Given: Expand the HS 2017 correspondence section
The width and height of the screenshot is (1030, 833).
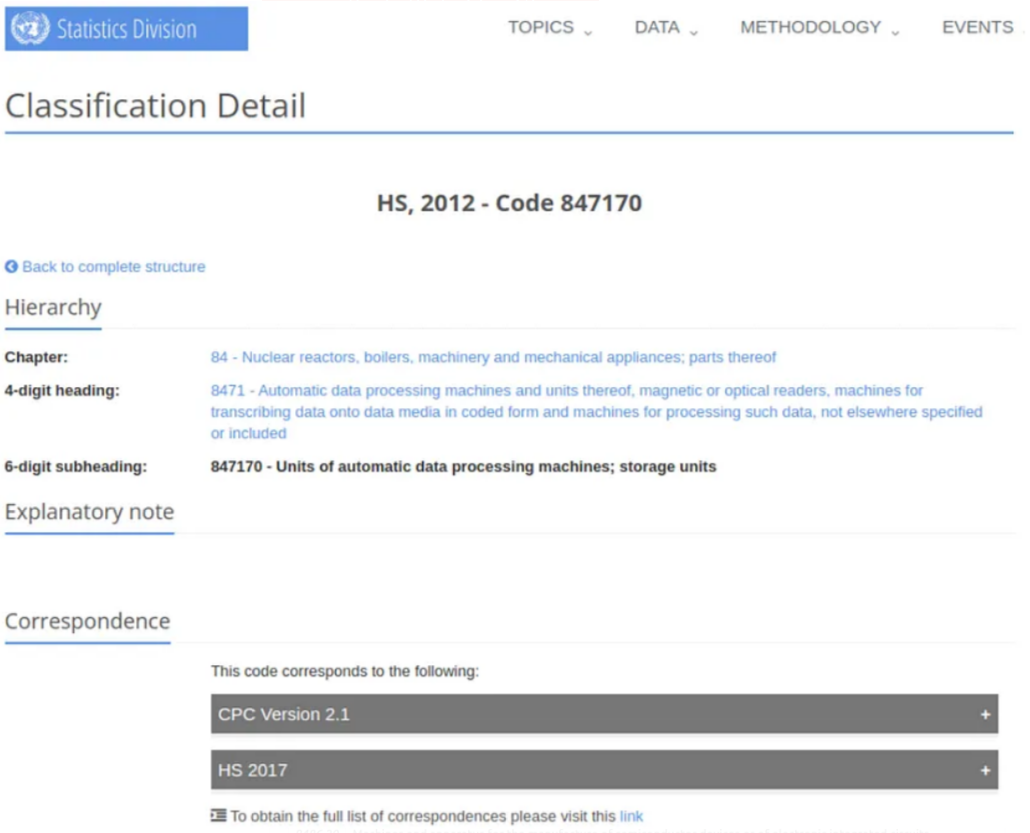Looking at the screenshot, I should click(x=604, y=771).
